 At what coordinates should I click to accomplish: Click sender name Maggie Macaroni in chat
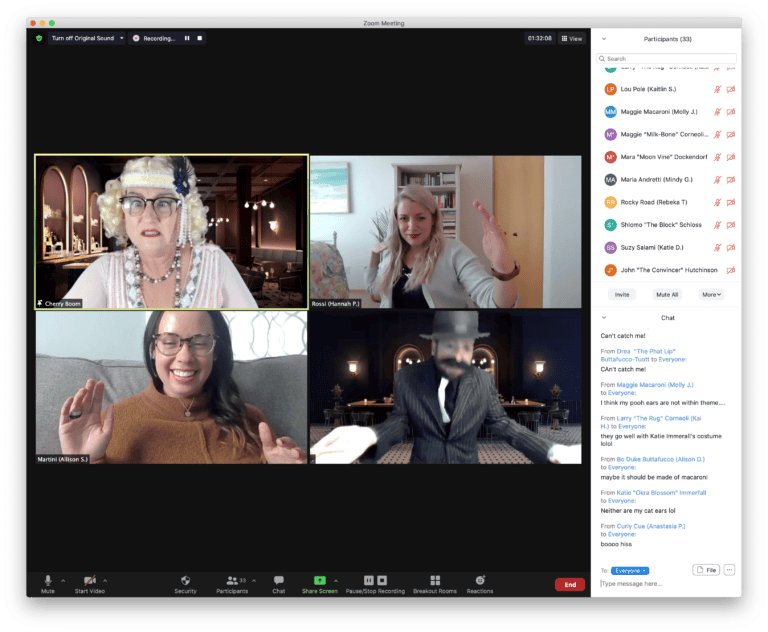click(655, 385)
